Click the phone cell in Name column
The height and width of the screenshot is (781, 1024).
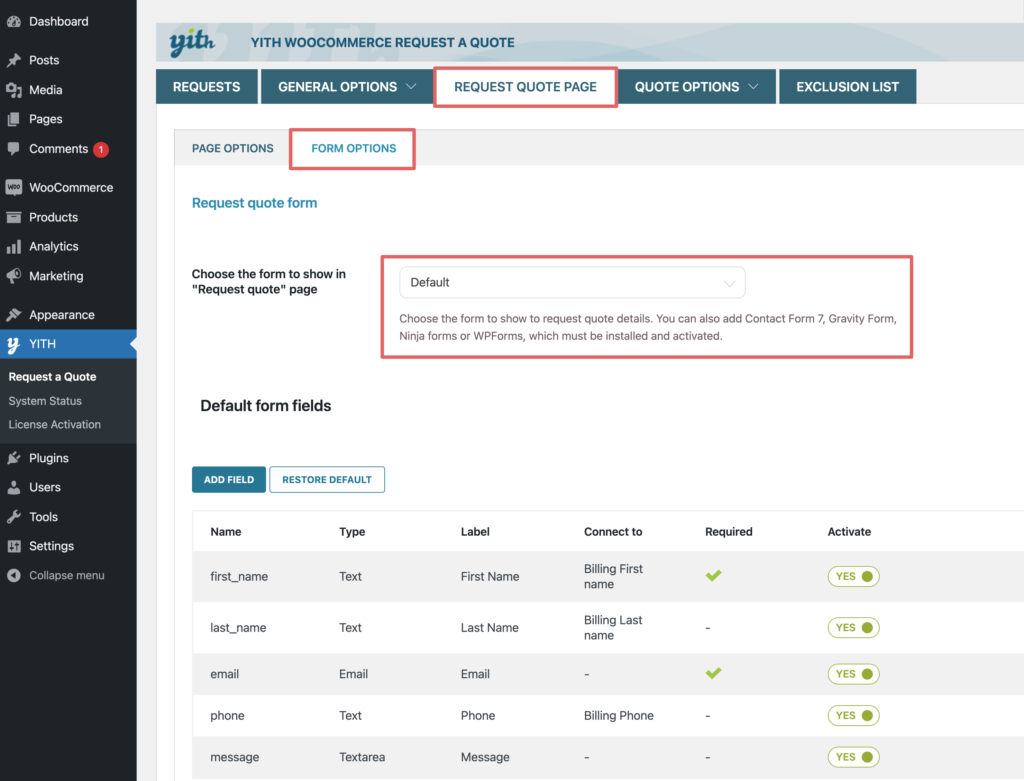[227, 716]
